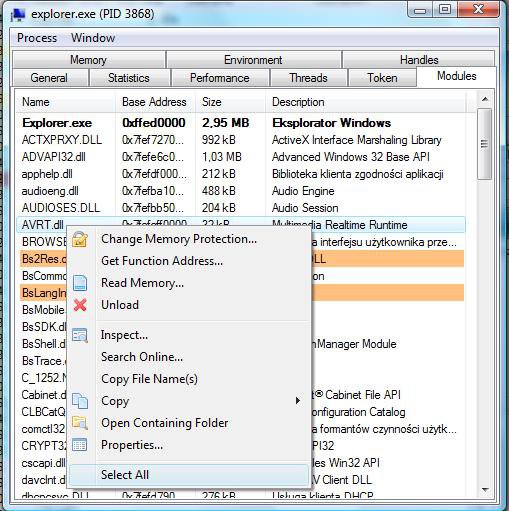
Task: Click the explorer.exe title bar icon
Action: pyautogui.click(x=18, y=15)
